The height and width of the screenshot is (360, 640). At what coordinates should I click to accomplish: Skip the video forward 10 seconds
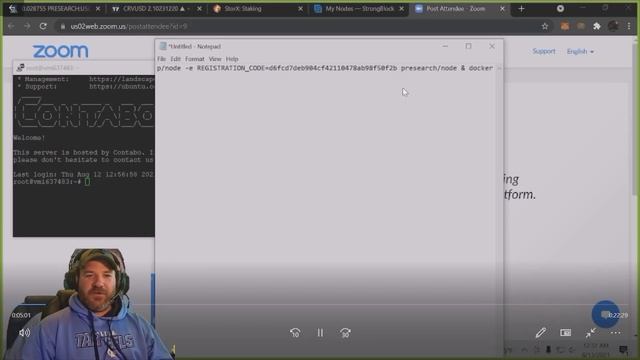(345, 333)
